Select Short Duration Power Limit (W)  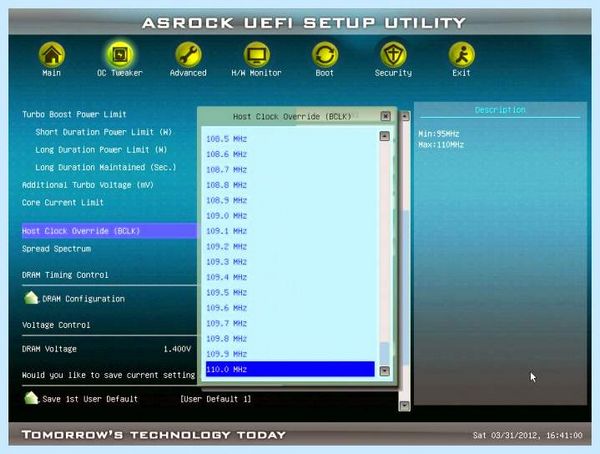pyautogui.click(x=104, y=132)
